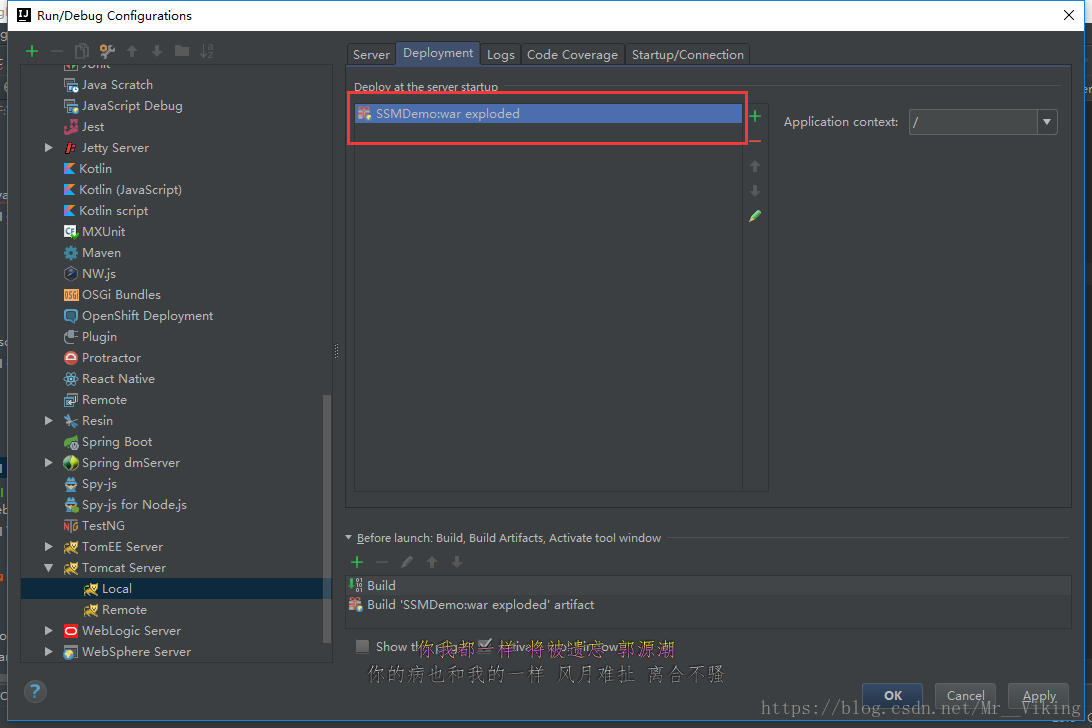Expand WebLogic Server node
1092x728 pixels.
click(x=48, y=630)
